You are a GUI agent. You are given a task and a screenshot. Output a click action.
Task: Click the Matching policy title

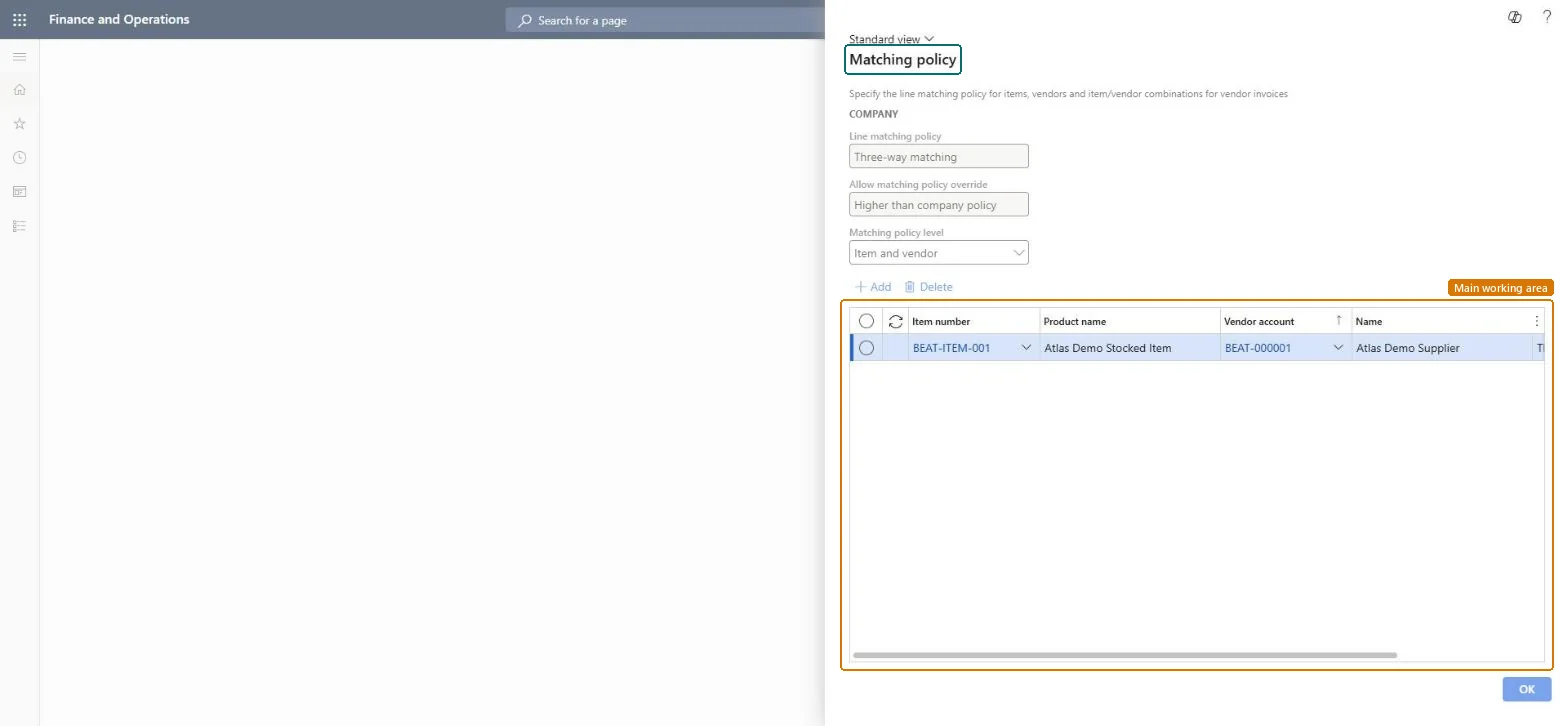coord(903,60)
